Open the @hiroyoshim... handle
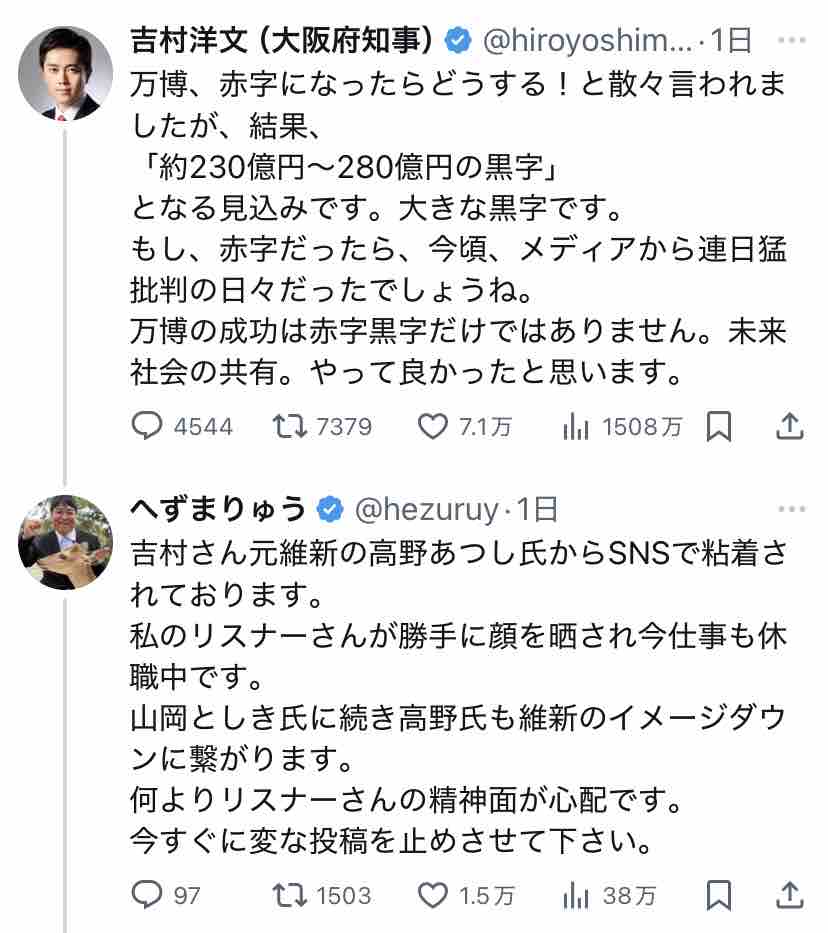This screenshot has height=933, width=828. (x=587, y=41)
